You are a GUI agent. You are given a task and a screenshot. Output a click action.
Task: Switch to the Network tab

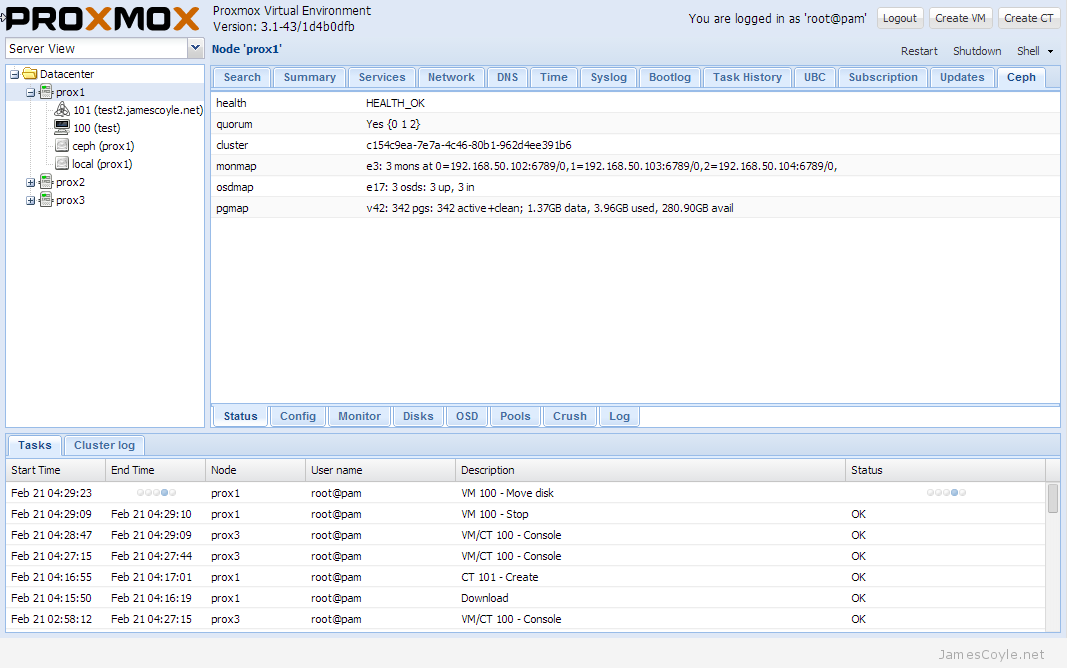pos(451,78)
